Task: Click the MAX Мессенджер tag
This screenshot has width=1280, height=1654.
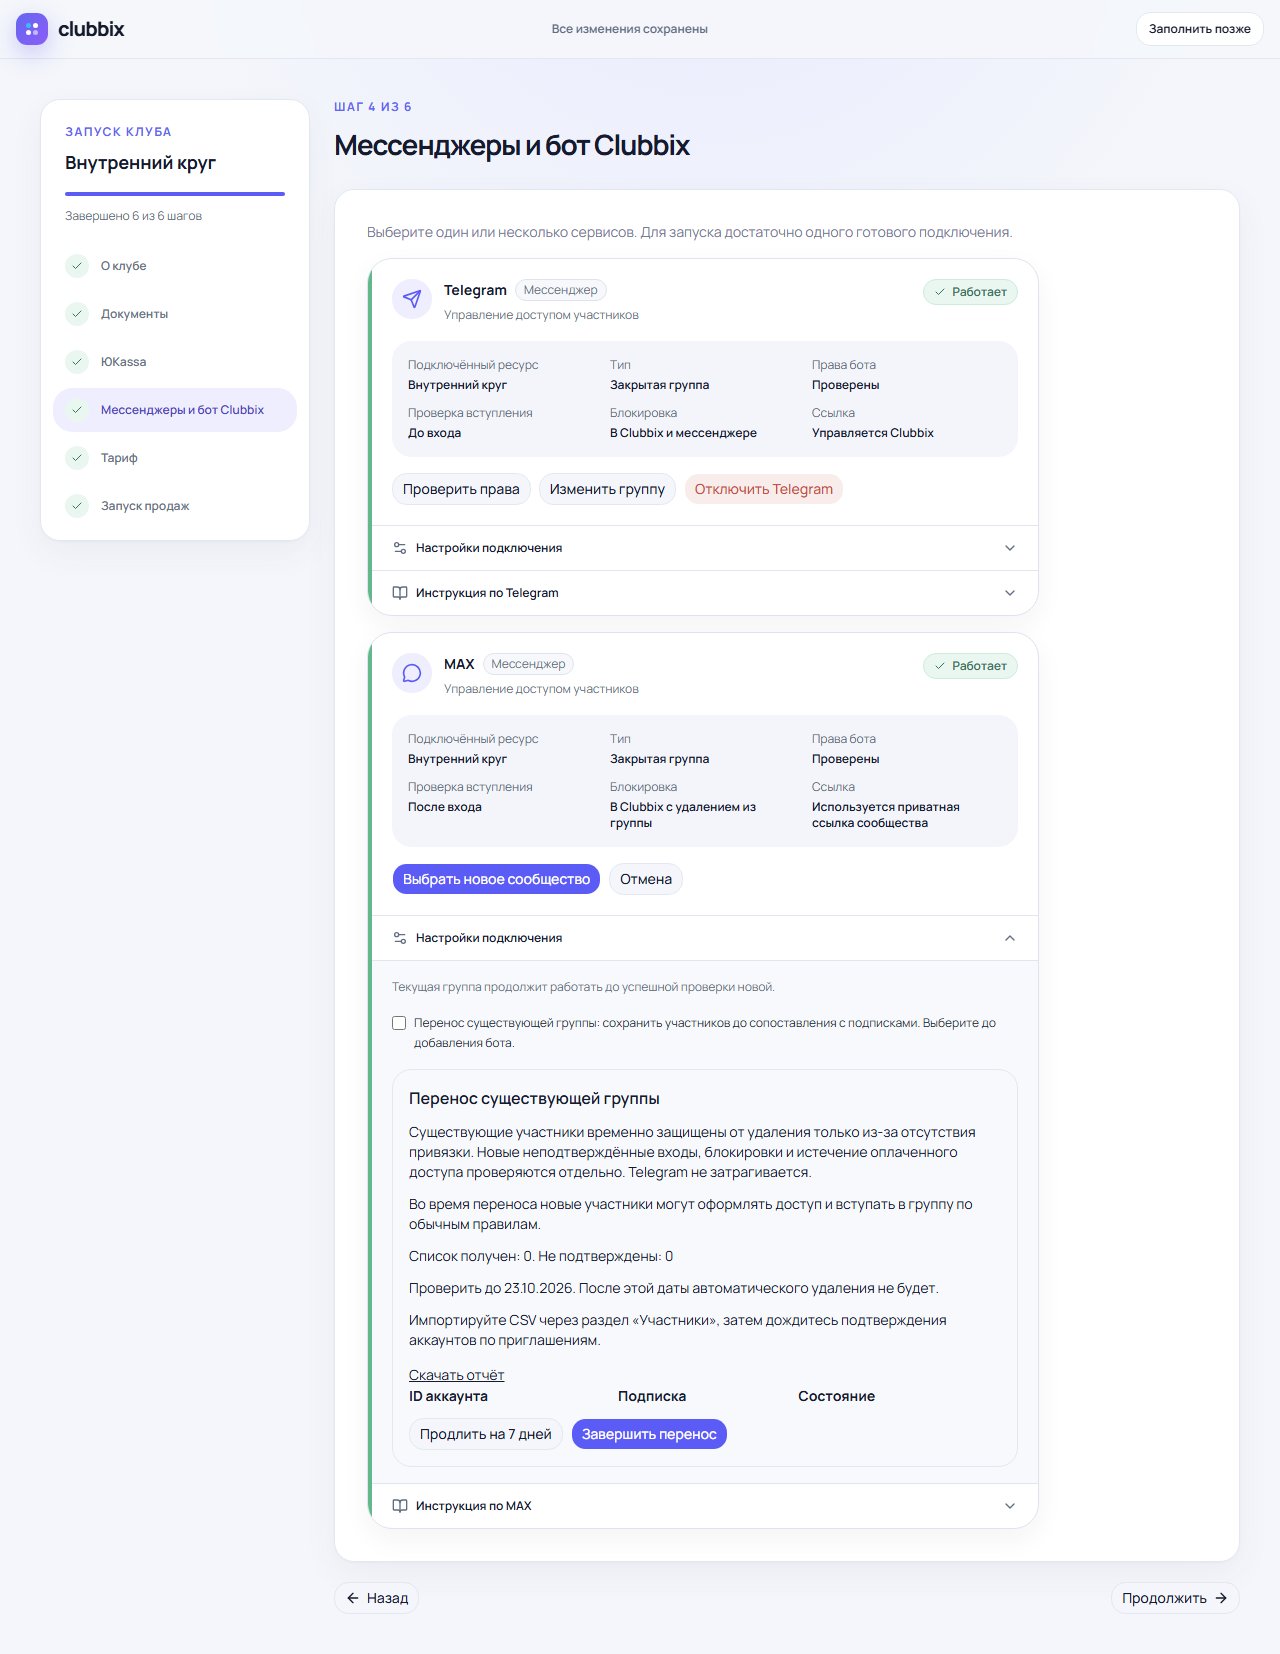Action: coord(528,664)
